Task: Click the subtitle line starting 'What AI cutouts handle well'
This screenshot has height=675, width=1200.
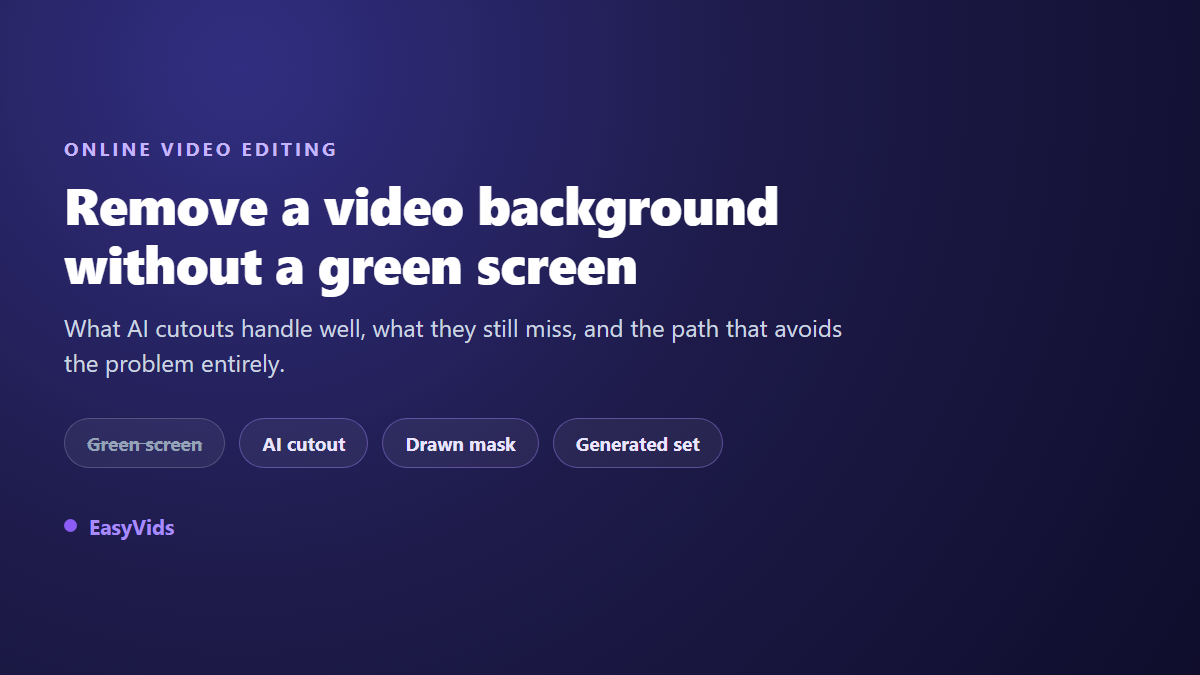Action: click(x=453, y=329)
